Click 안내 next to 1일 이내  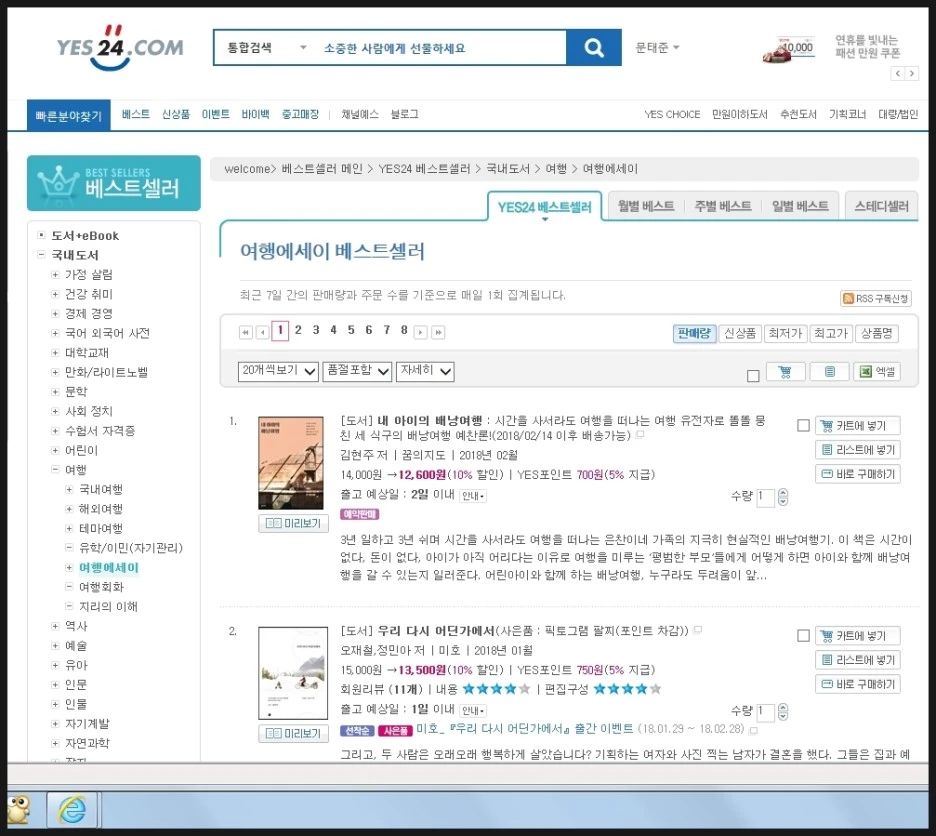click(x=473, y=711)
